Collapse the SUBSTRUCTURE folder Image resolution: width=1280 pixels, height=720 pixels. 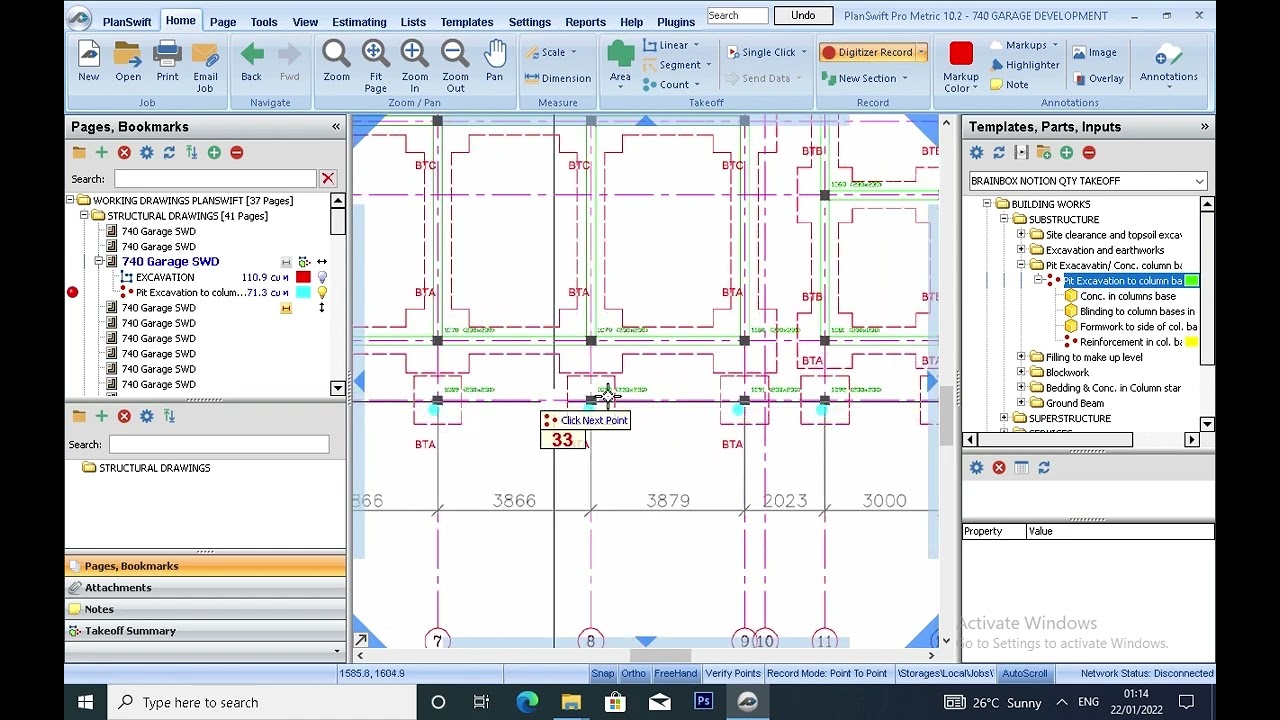(x=1004, y=220)
